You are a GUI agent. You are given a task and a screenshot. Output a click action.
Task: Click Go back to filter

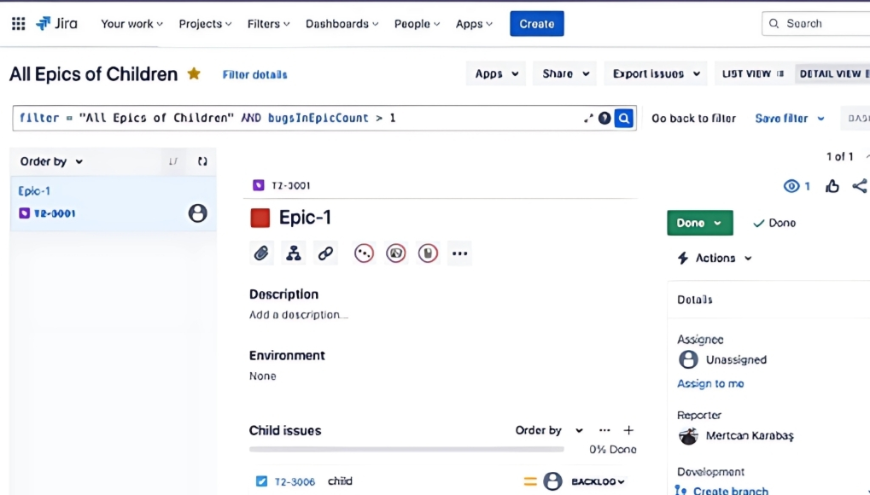694,118
